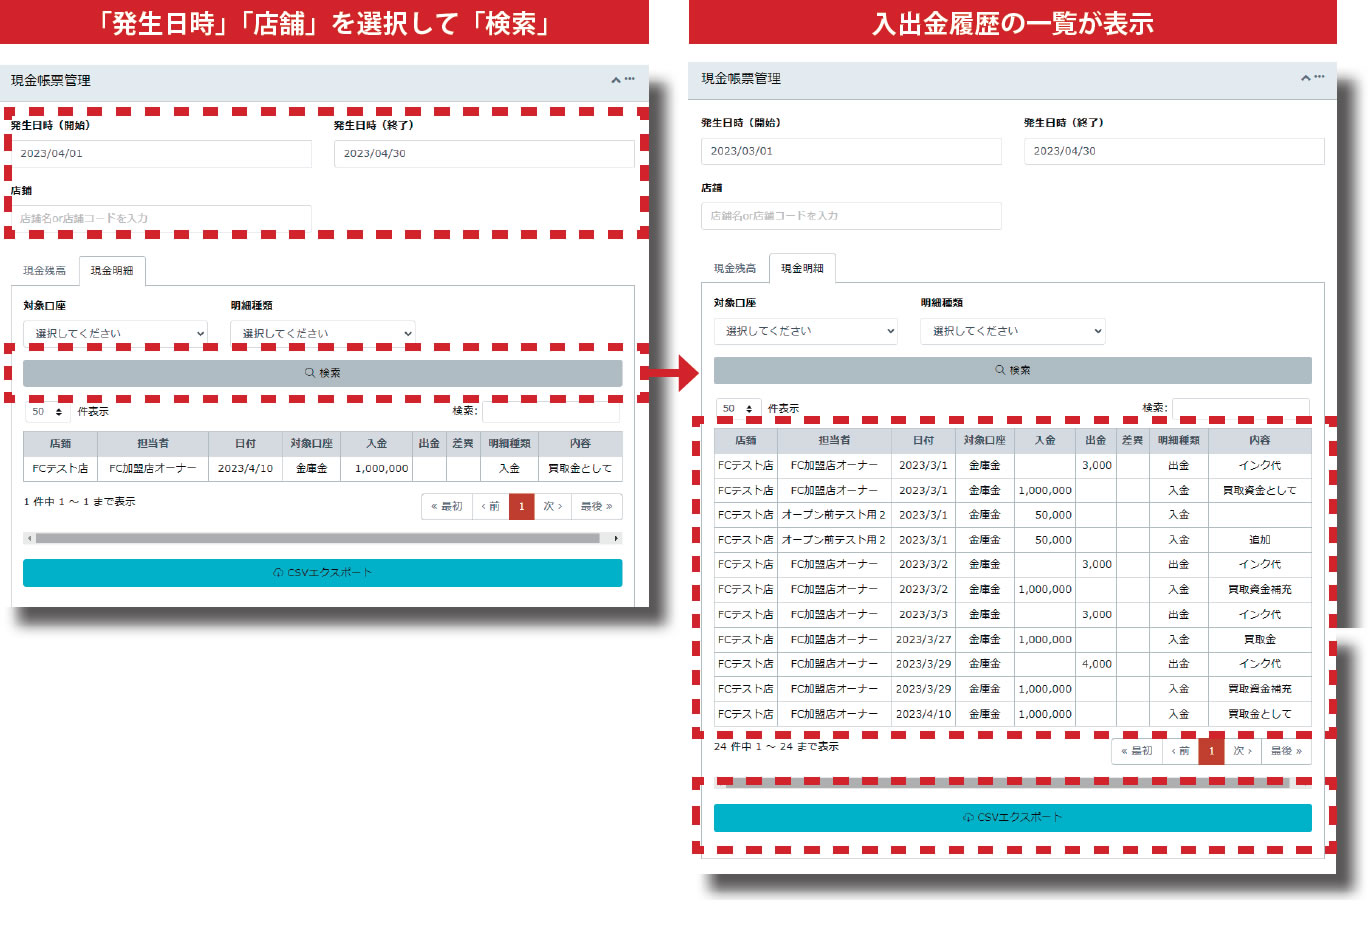Collapse the left 現金帳票管理 panel chevron
1370x931 pixels.
click(616, 80)
